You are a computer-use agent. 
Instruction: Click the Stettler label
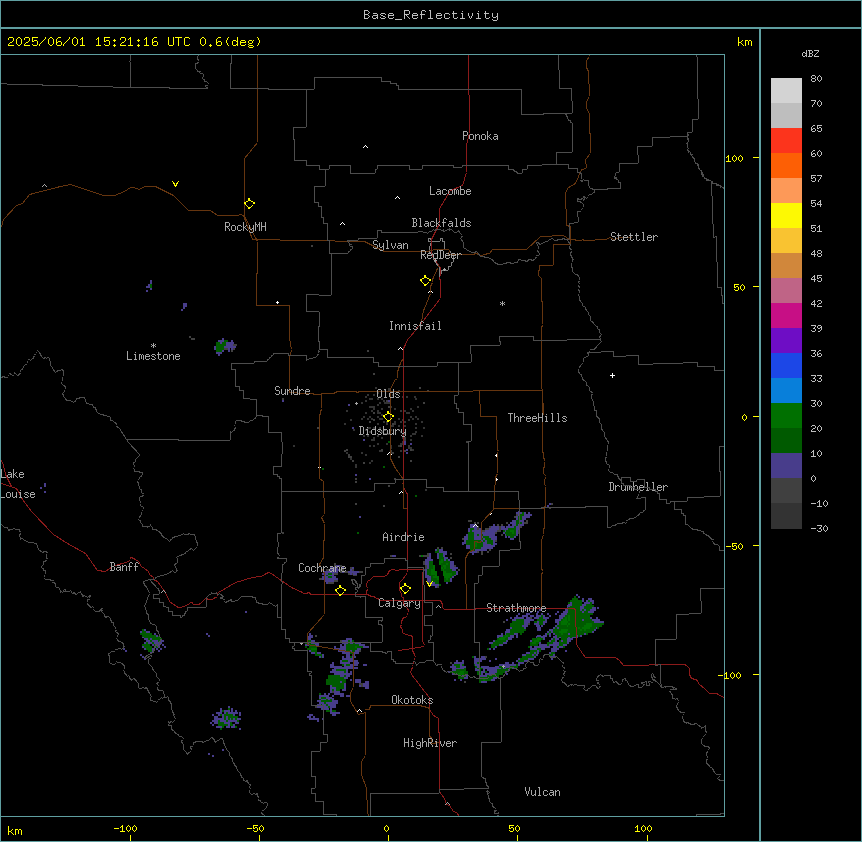634,237
